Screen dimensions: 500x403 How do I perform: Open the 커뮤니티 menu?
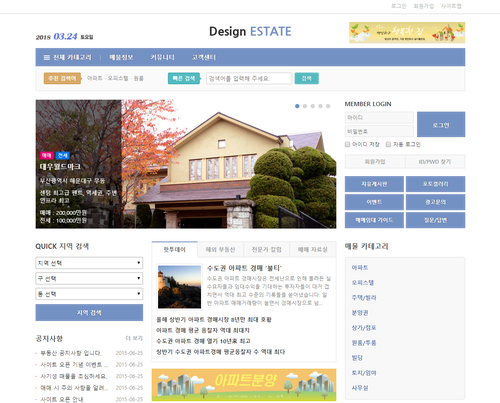[x=162, y=57]
